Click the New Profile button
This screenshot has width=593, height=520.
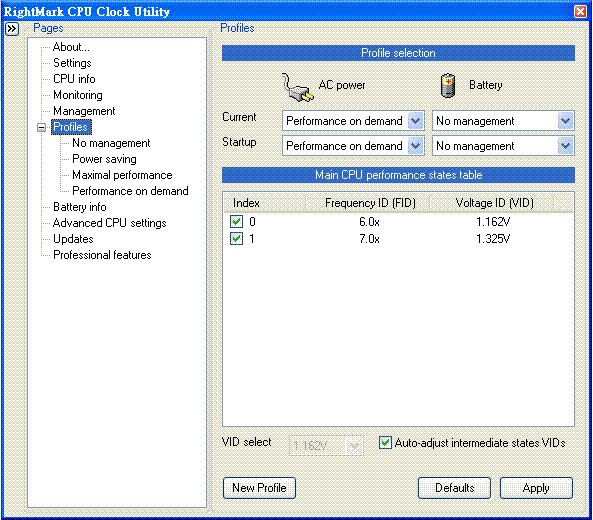click(259, 488)
